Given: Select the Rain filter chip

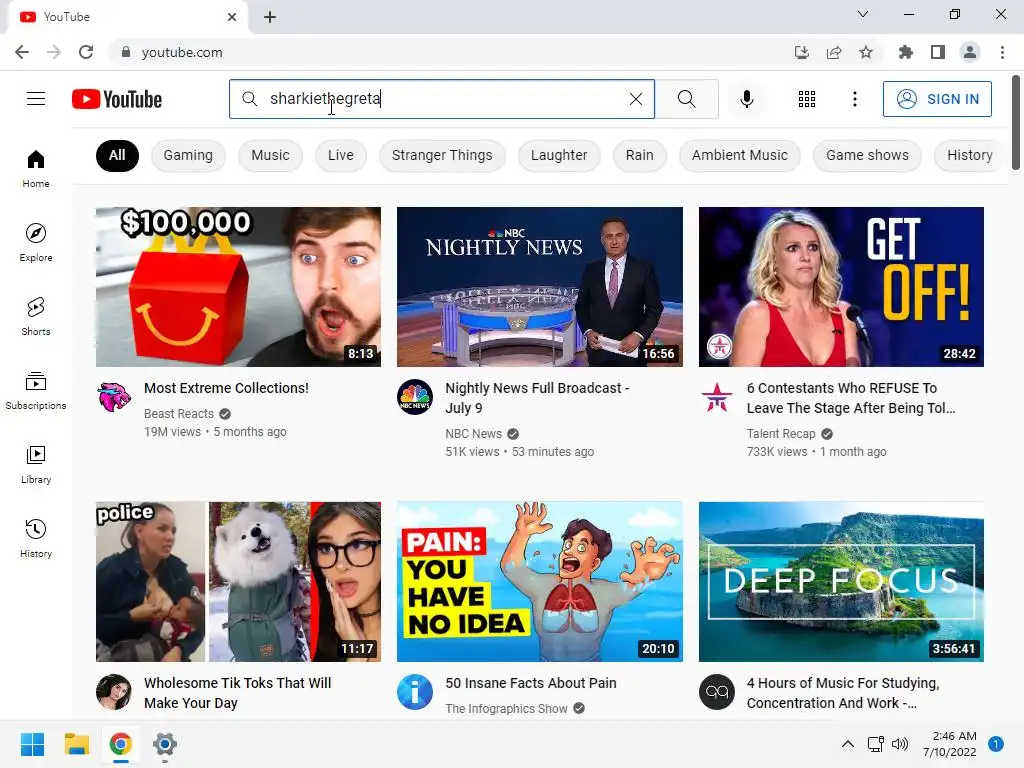Looking at the screenshot, I should [639, 155].
